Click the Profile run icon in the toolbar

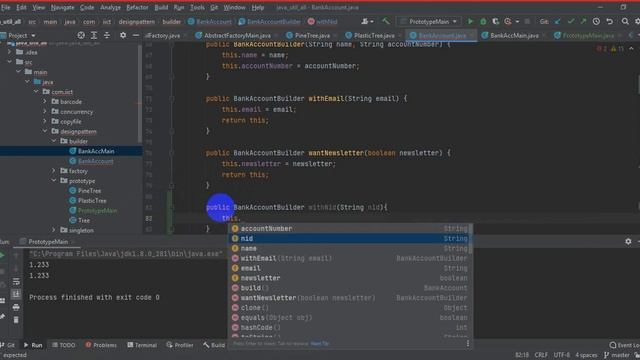pos(507,22)
